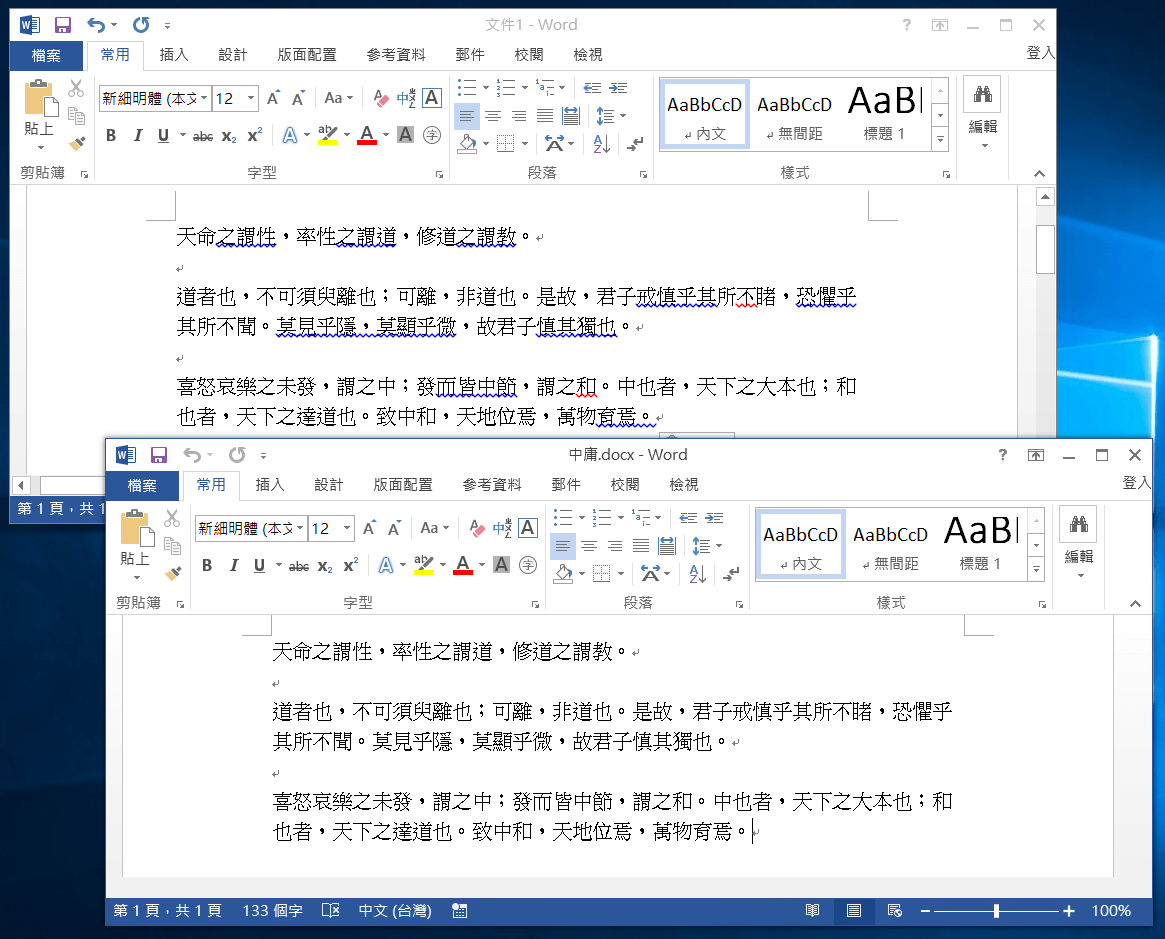Image resolution: width=1165 pixels, height=939 pixels.
Task: Apply strikethrough formatting in 文件1
Action: tap(202, 136)
